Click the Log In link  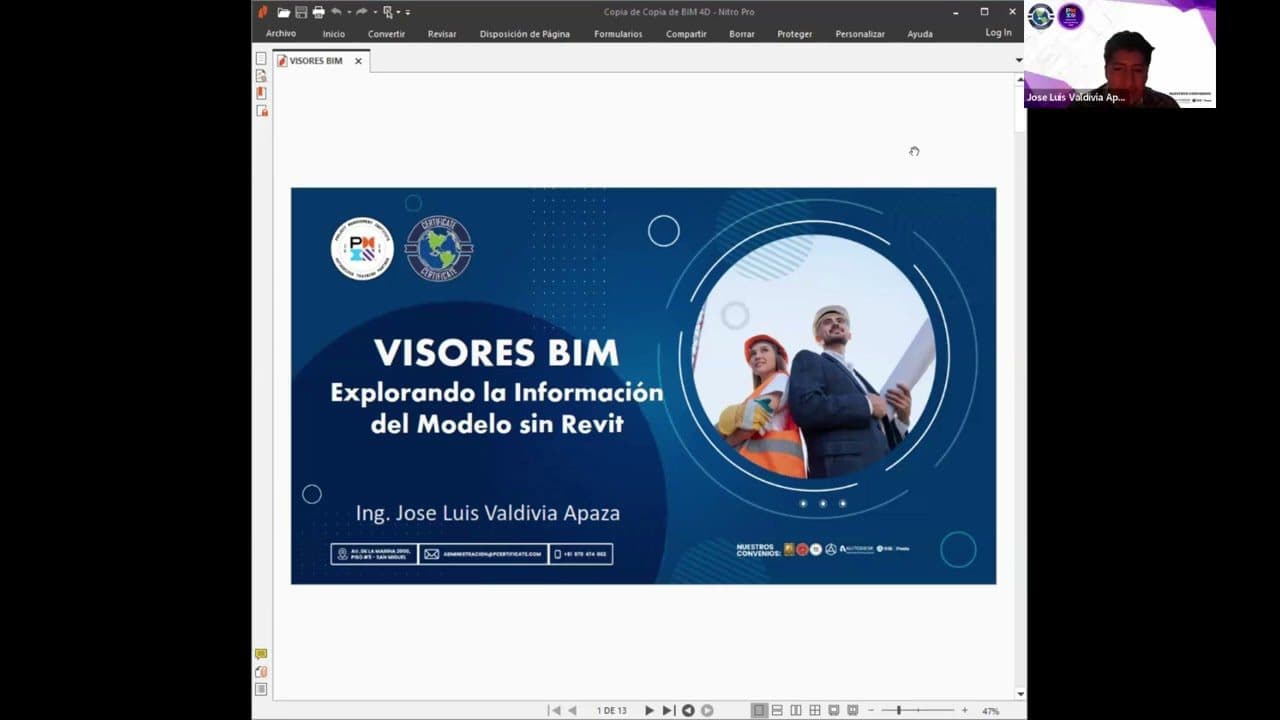point(998,32)
